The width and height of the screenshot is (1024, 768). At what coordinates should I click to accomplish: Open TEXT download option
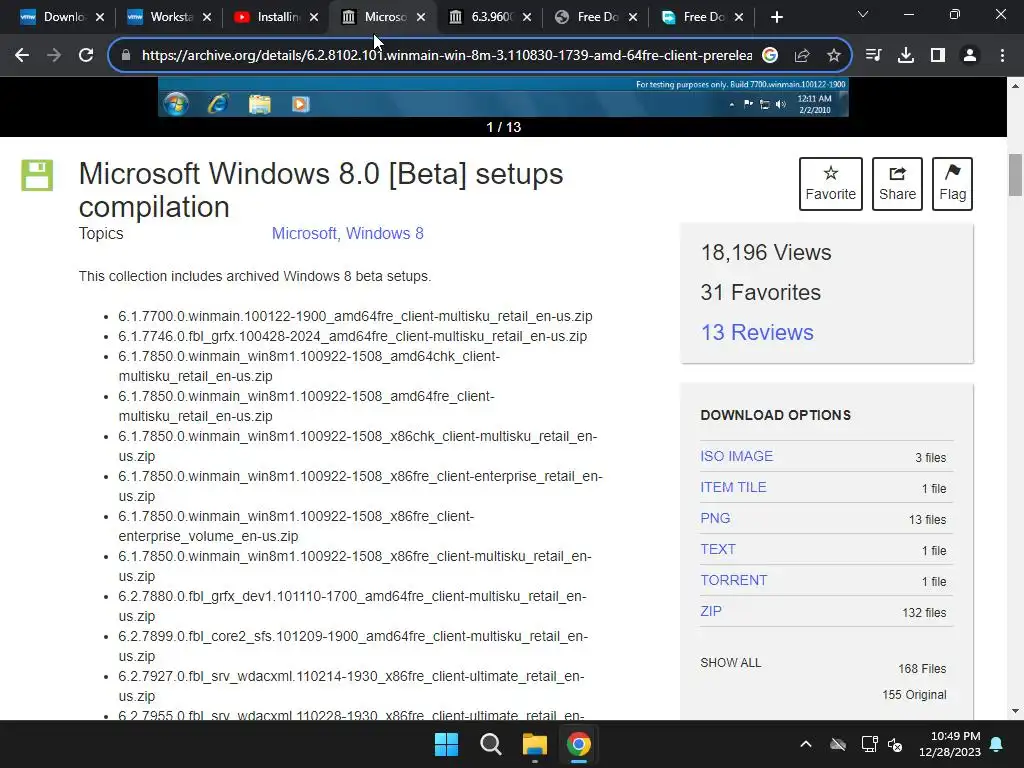pyautogui.click(x=718, y=549)
